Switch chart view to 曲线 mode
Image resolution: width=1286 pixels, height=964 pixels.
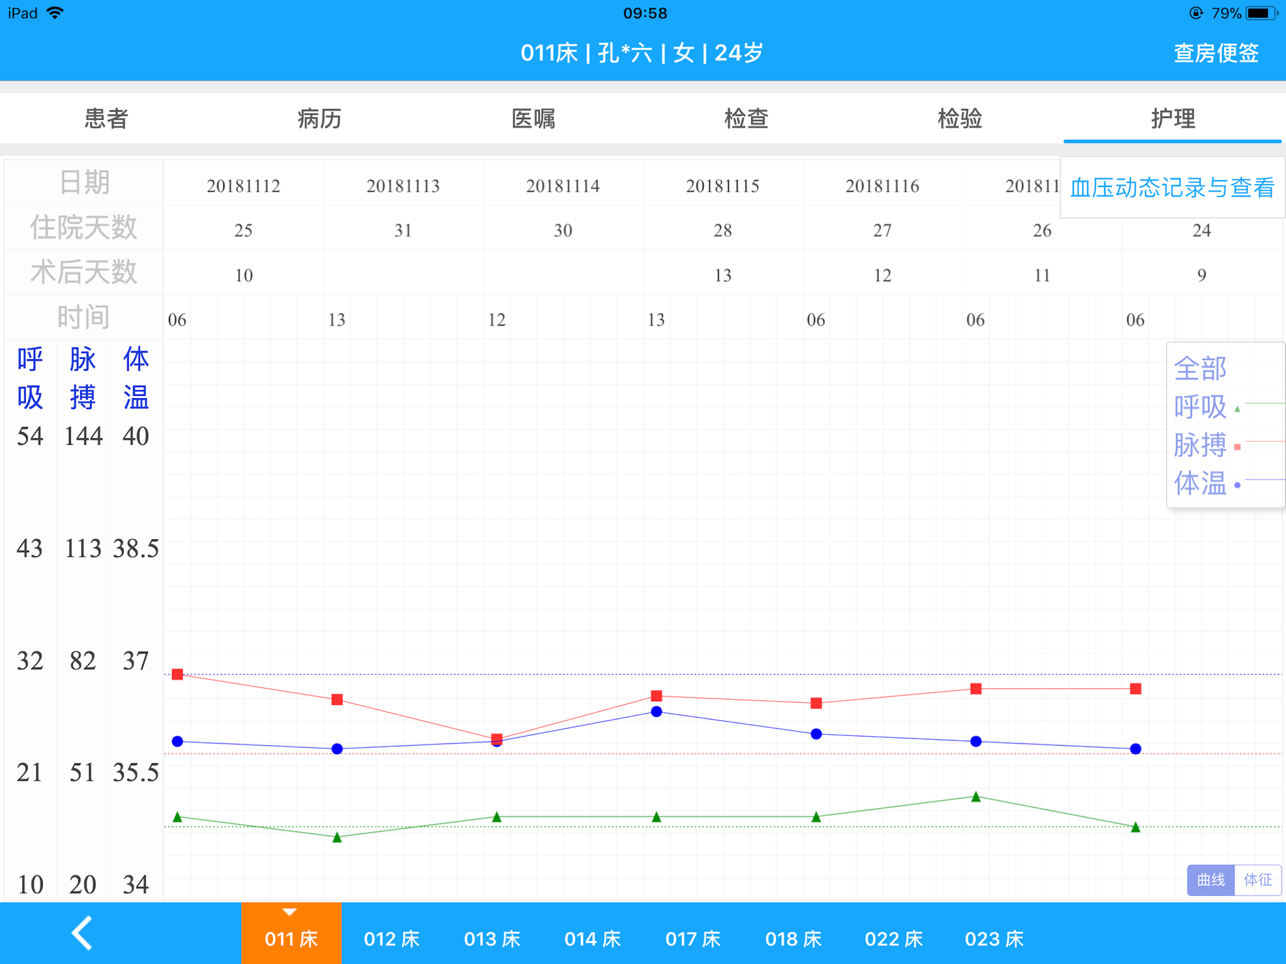click(x=1210, y=880)
